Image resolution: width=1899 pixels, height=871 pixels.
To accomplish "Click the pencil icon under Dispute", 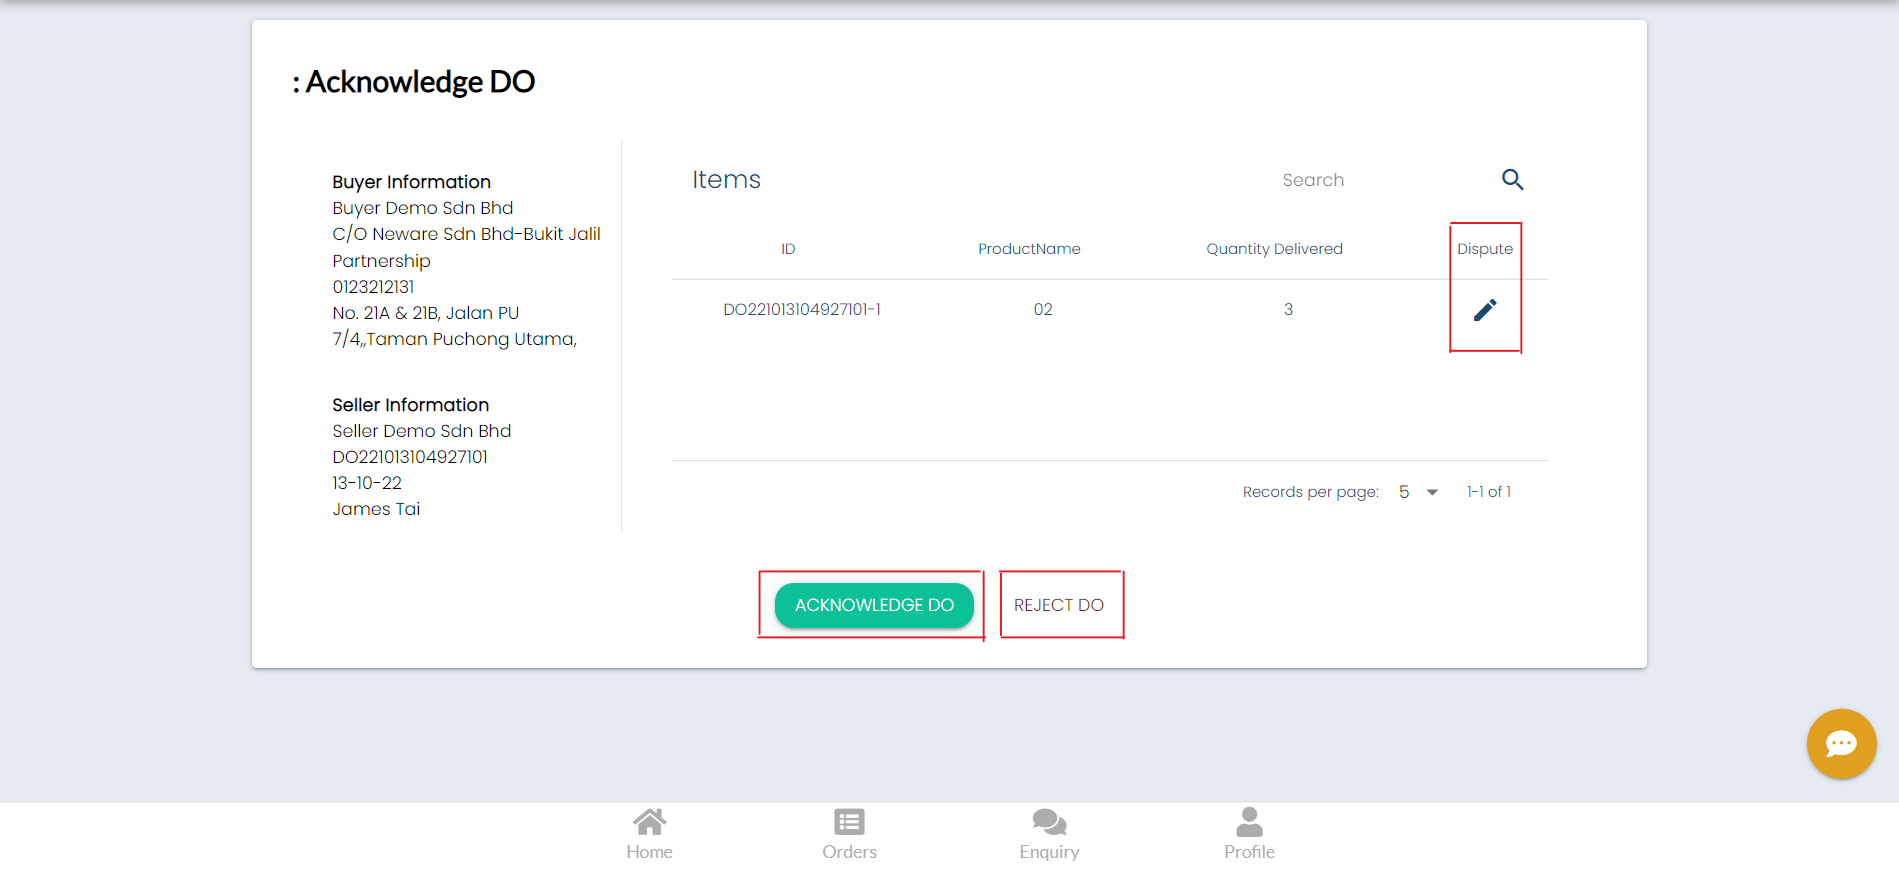I will pyautogui.click(x=1485, y=310).
